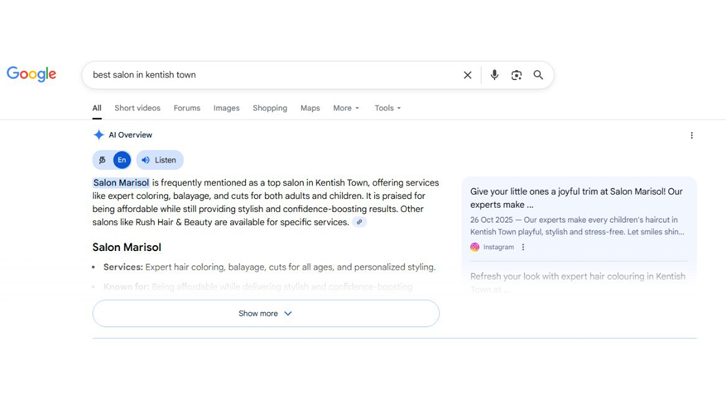Viewport: 726px width, 400px height.
Task: Click the Salon Marisol heading
Action: 127,247
